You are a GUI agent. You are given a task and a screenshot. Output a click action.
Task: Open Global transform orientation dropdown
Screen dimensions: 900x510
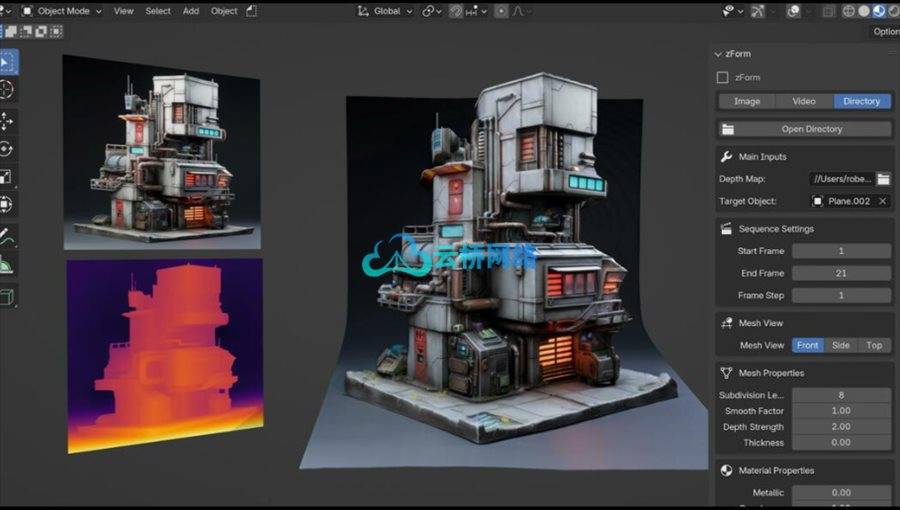coord(385,11)
